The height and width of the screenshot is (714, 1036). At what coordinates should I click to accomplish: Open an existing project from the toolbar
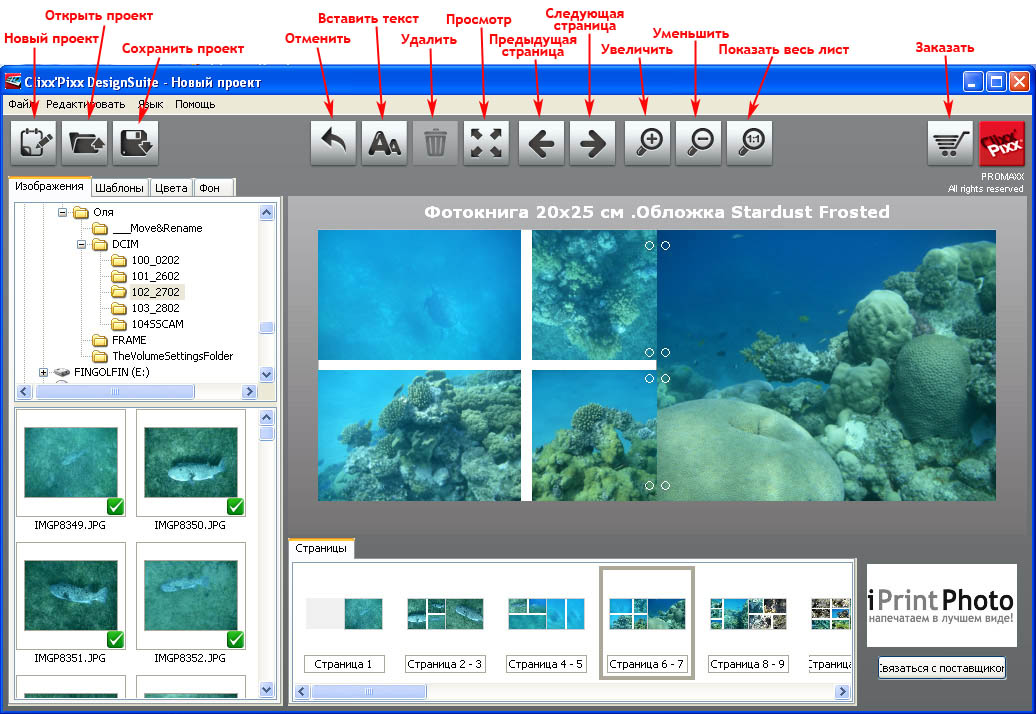85,143
